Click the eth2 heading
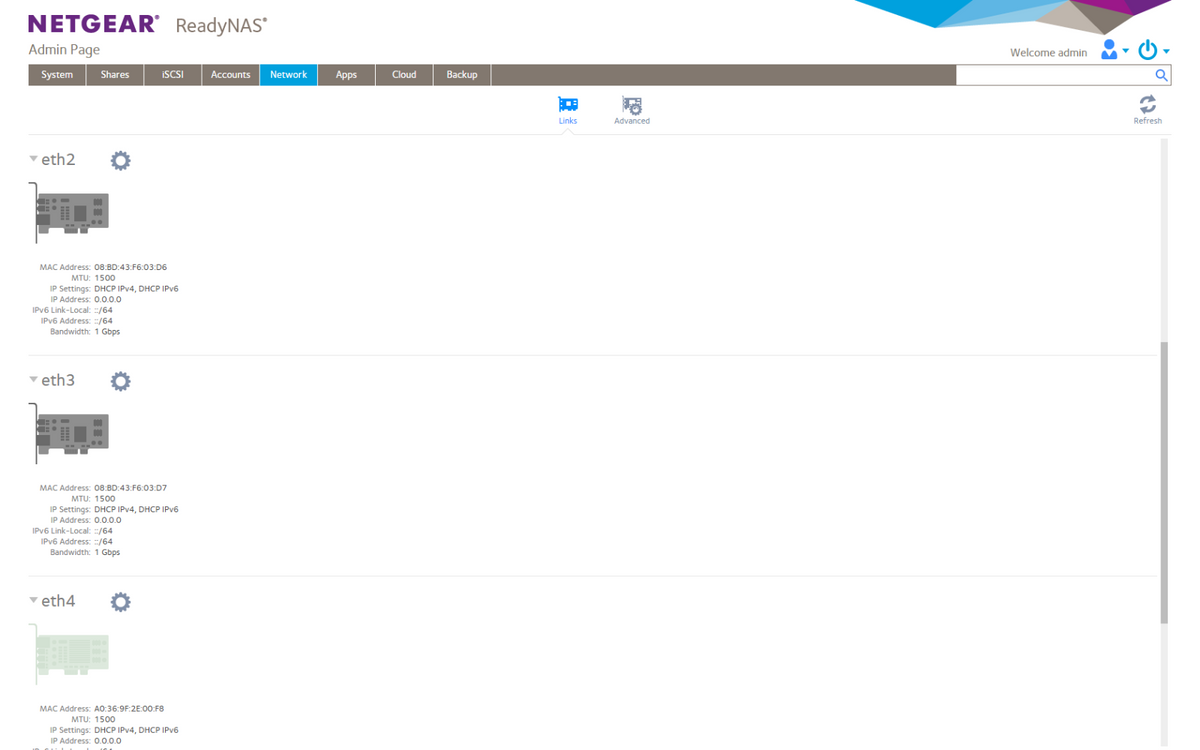 click(x=58, y=160)
